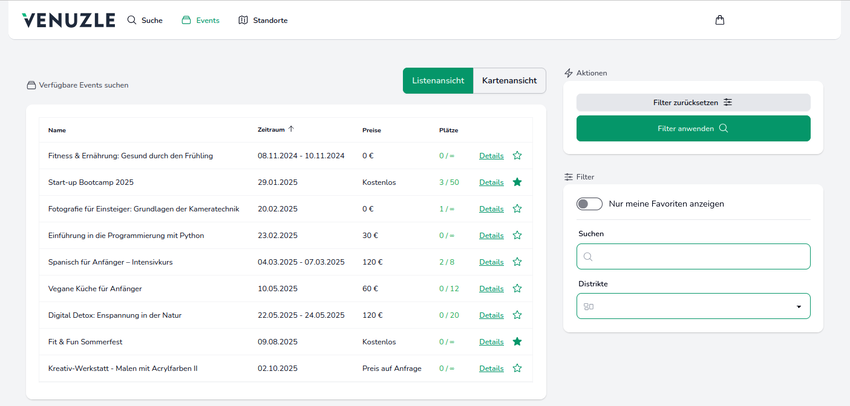Star the Fotografie für Einsteiger event

[x=517, y=209]
